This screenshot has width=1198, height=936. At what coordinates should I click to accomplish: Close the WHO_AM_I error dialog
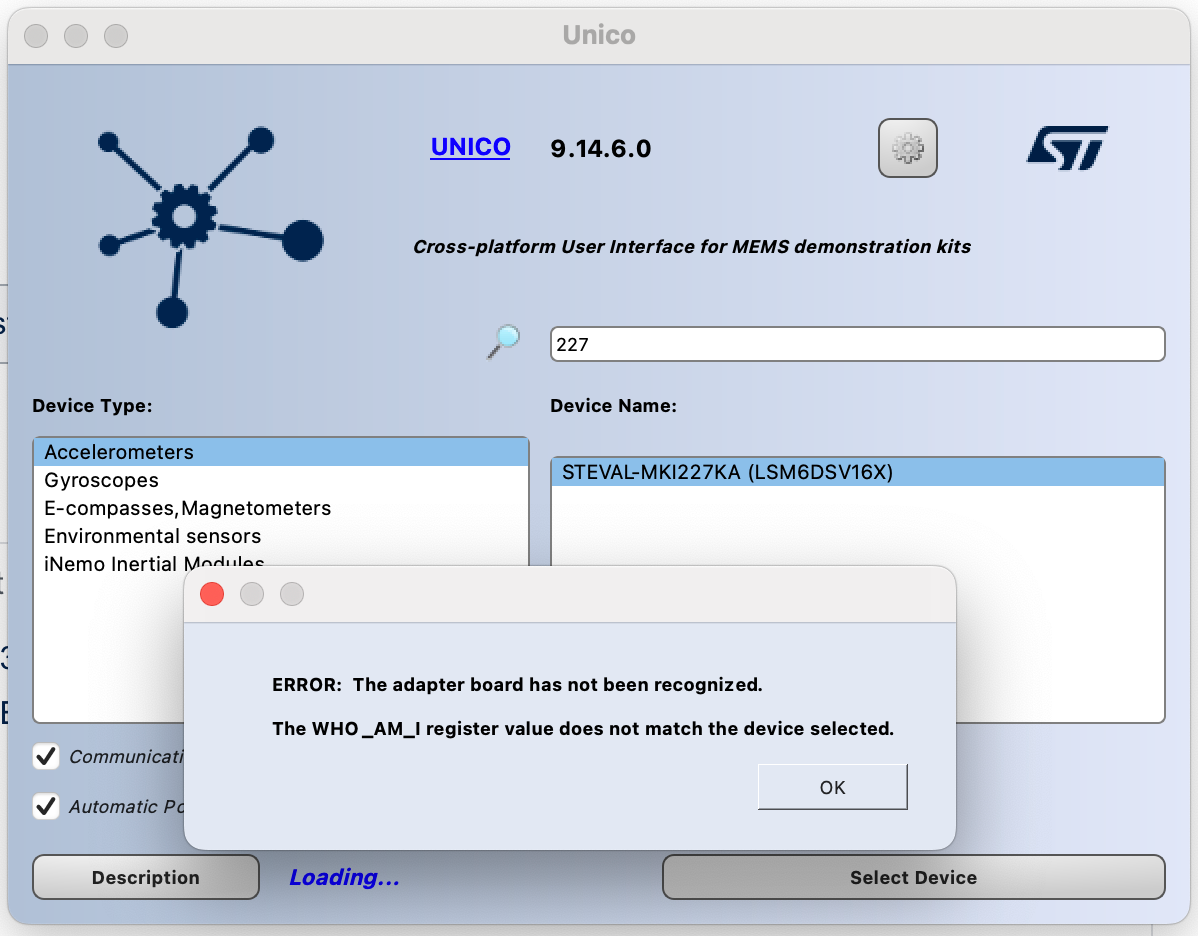(x=211, y=594)
